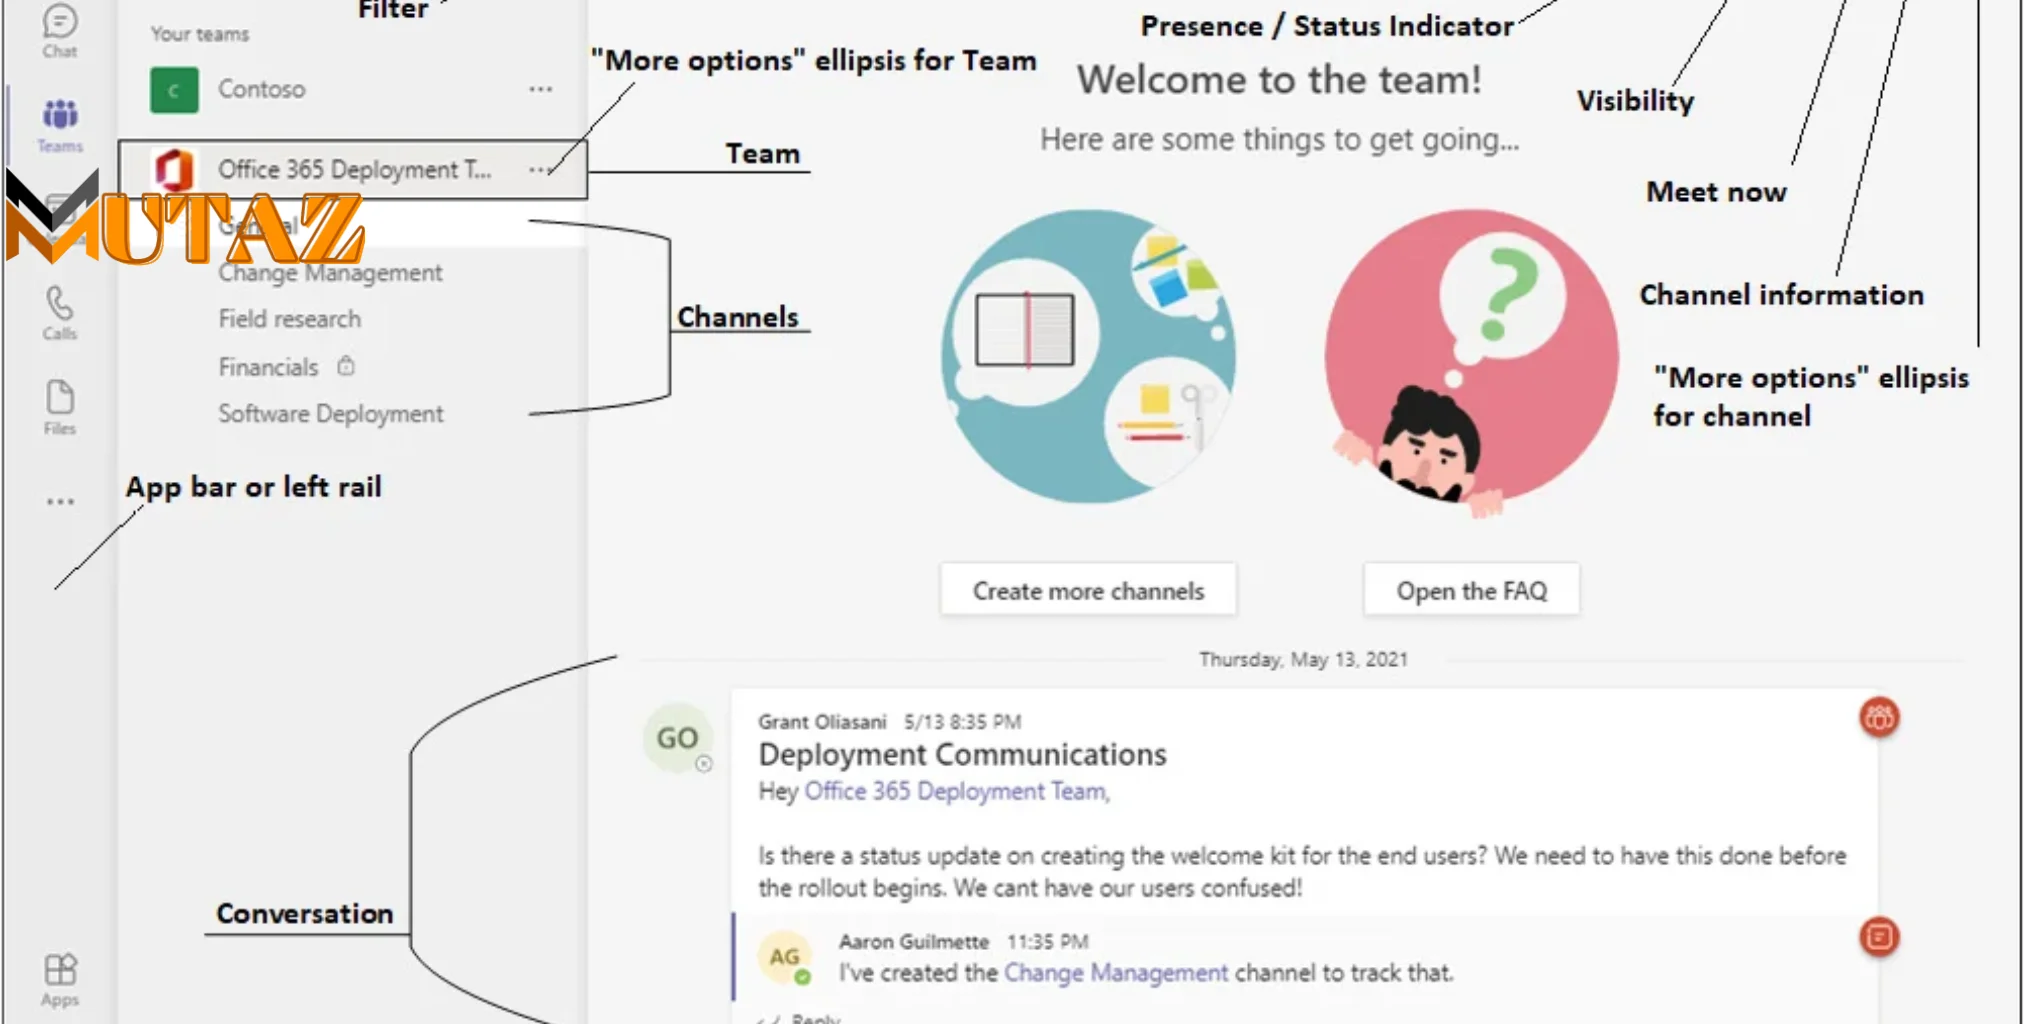The height and width of the screenshot is (1024, 2024).
Task: Click the 5/13 8:35 PM timestamp
Action: [963, 722]
